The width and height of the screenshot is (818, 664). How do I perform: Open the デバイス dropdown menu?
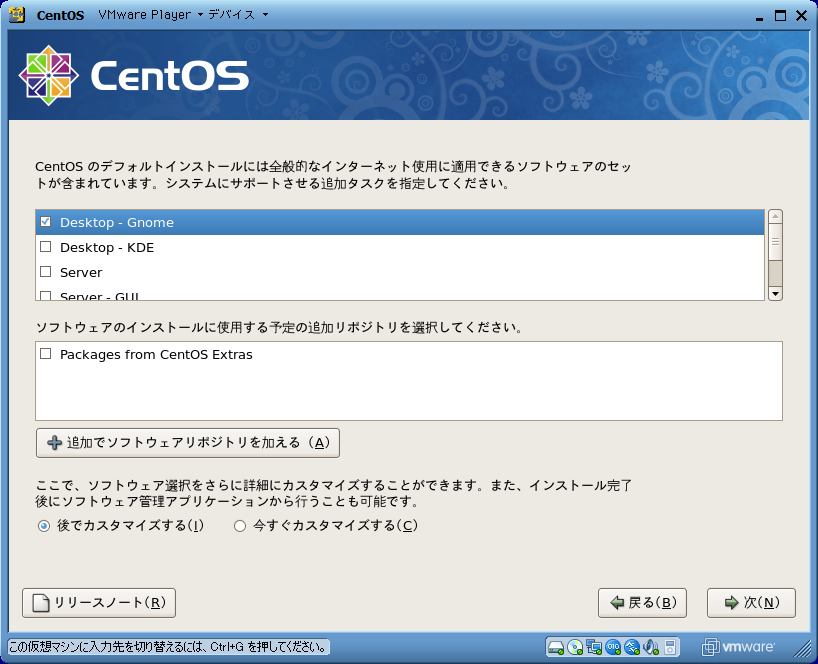point(238,15)
